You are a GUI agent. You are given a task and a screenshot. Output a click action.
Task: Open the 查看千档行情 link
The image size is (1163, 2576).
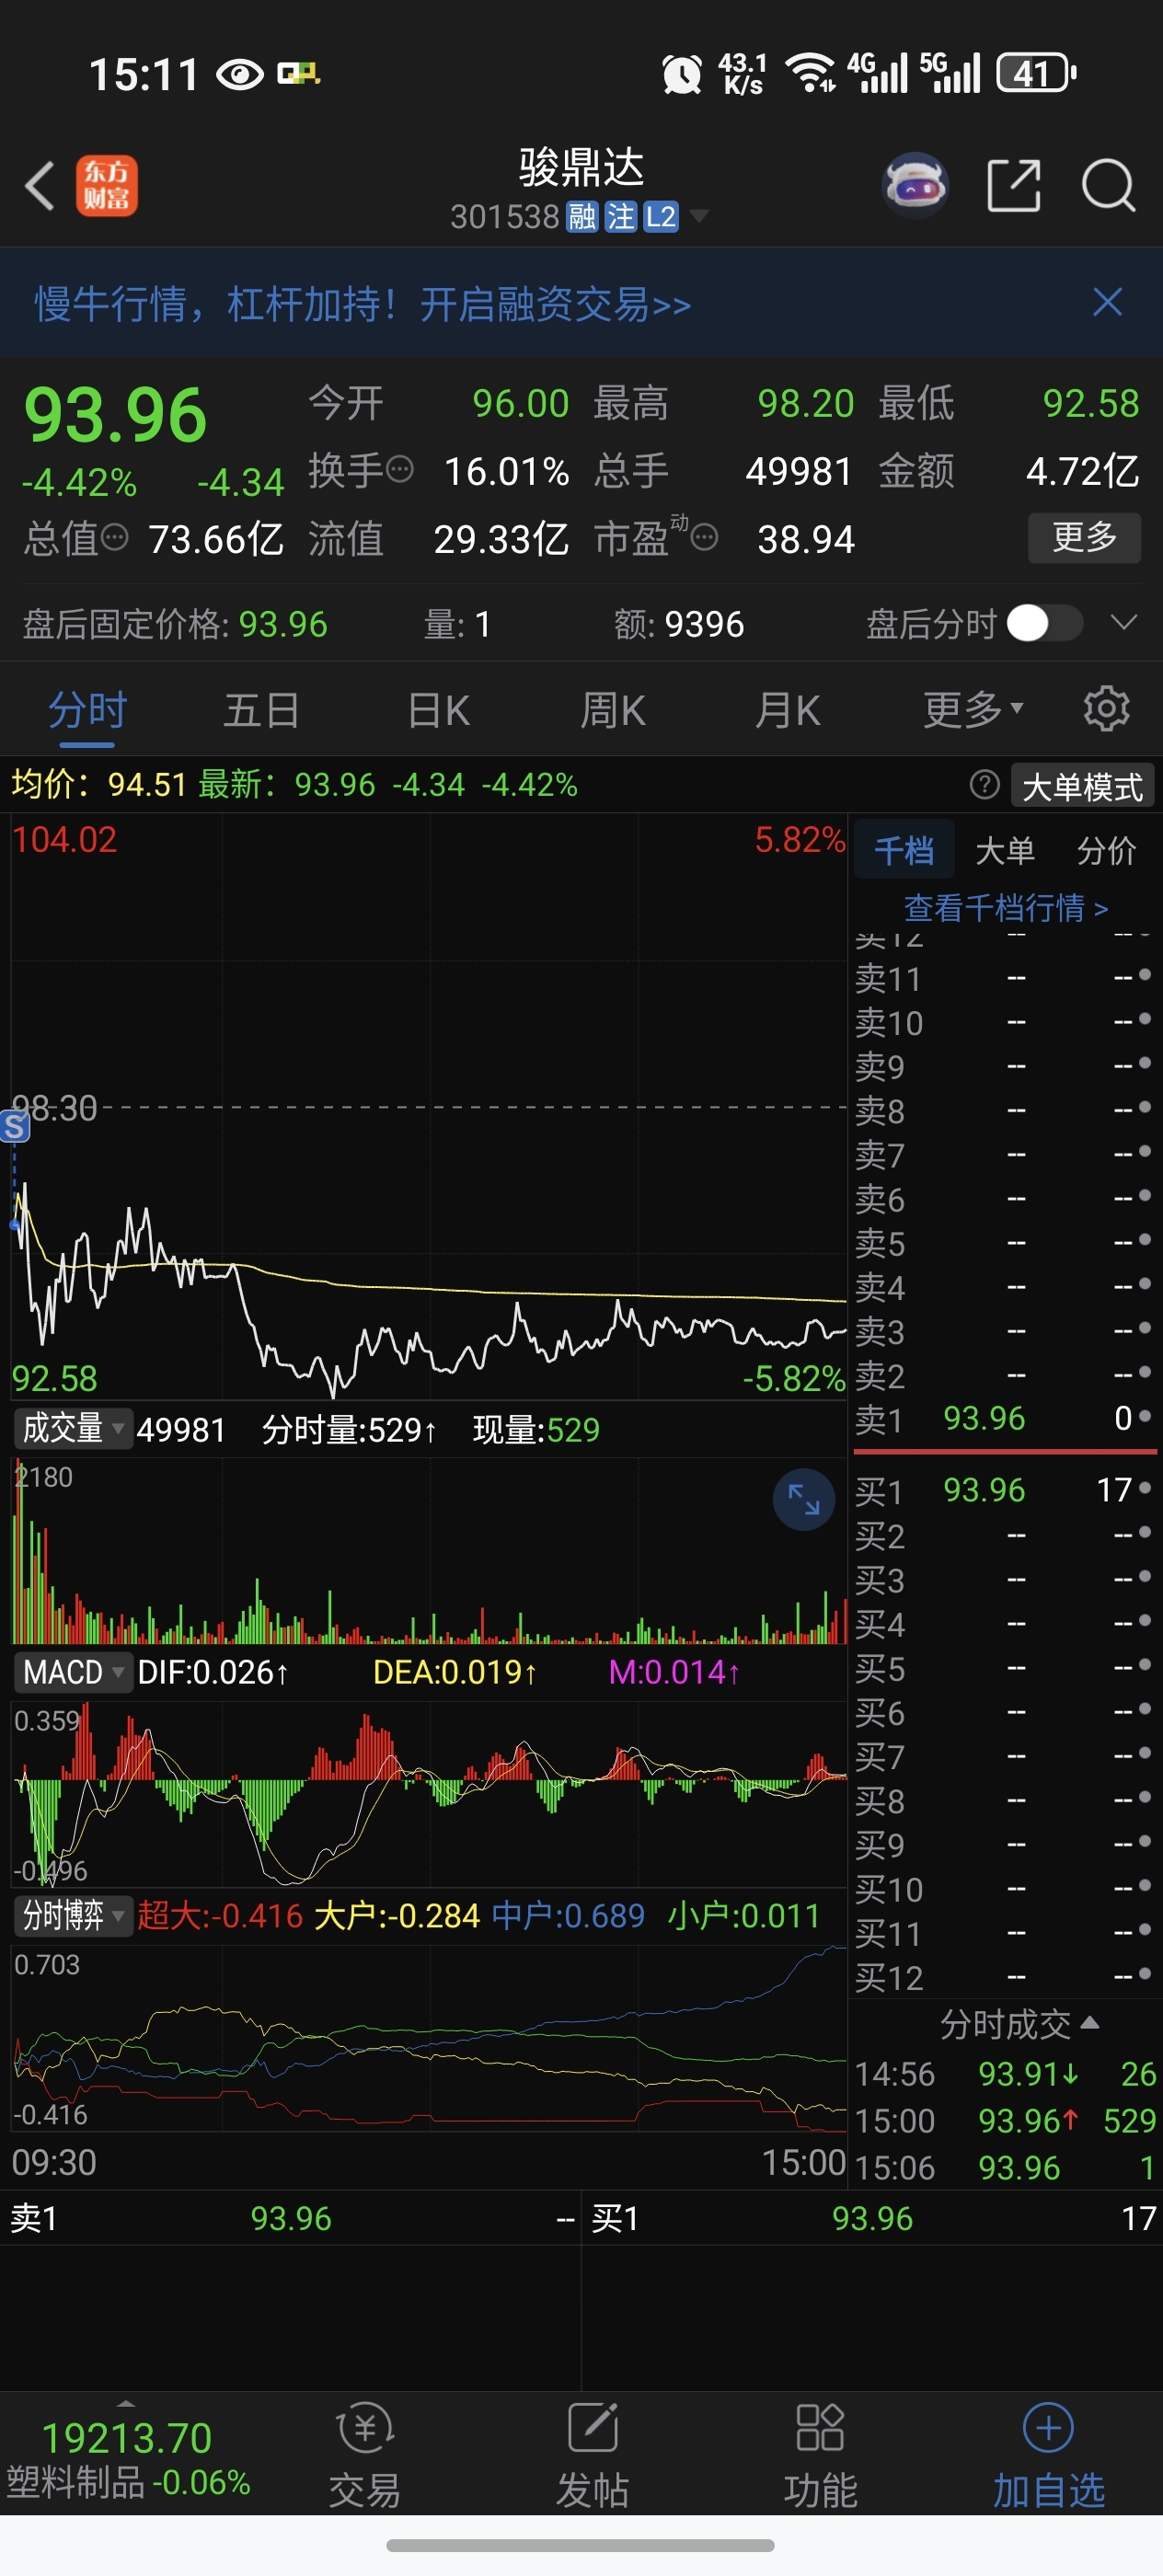[1005, 908]
